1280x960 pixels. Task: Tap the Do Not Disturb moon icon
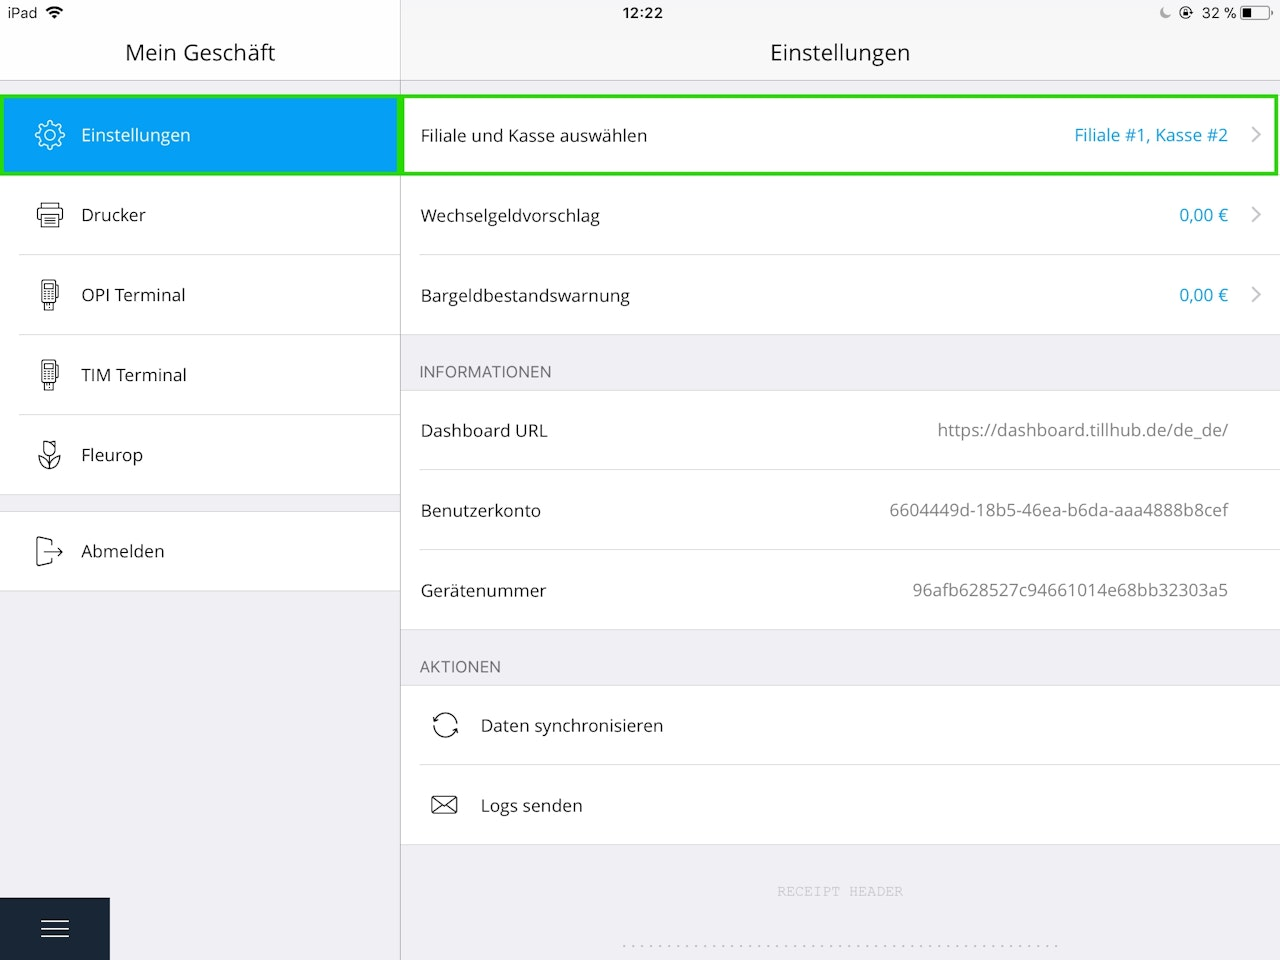point(1165,13)
